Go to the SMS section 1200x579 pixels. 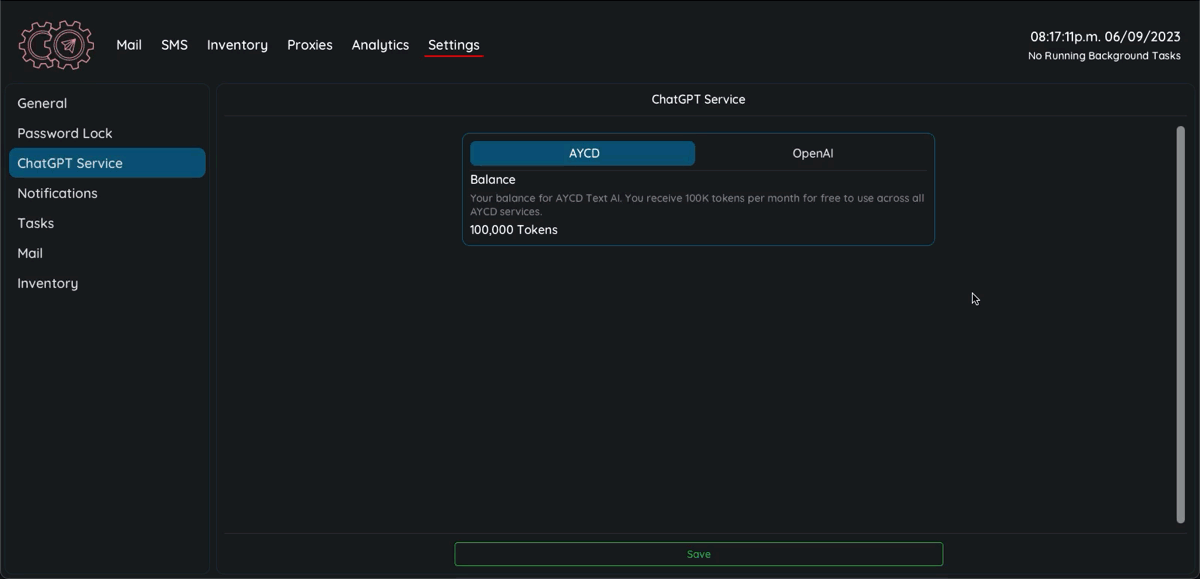(174, 45)
